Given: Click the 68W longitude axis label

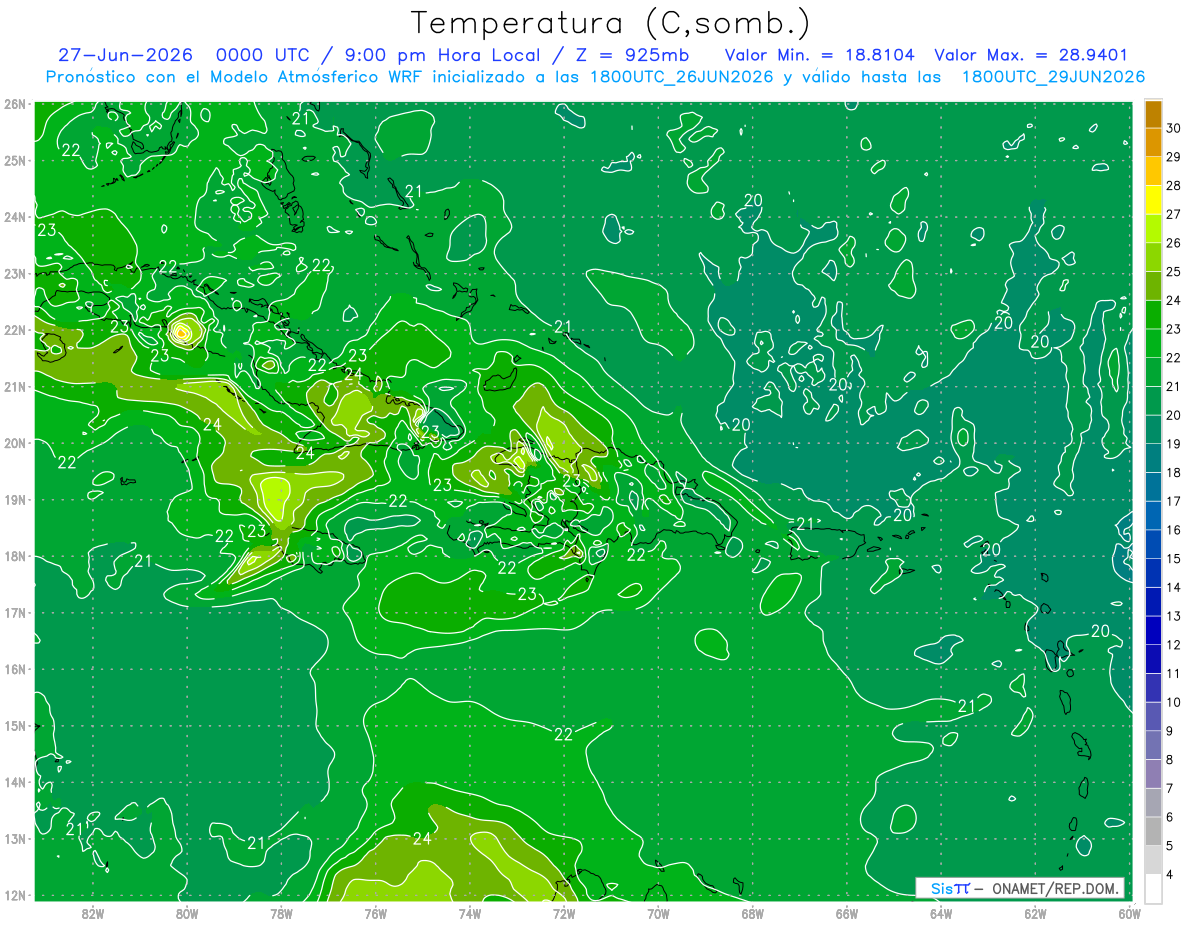Looking at the screenshot, I should tap(752, 913).
